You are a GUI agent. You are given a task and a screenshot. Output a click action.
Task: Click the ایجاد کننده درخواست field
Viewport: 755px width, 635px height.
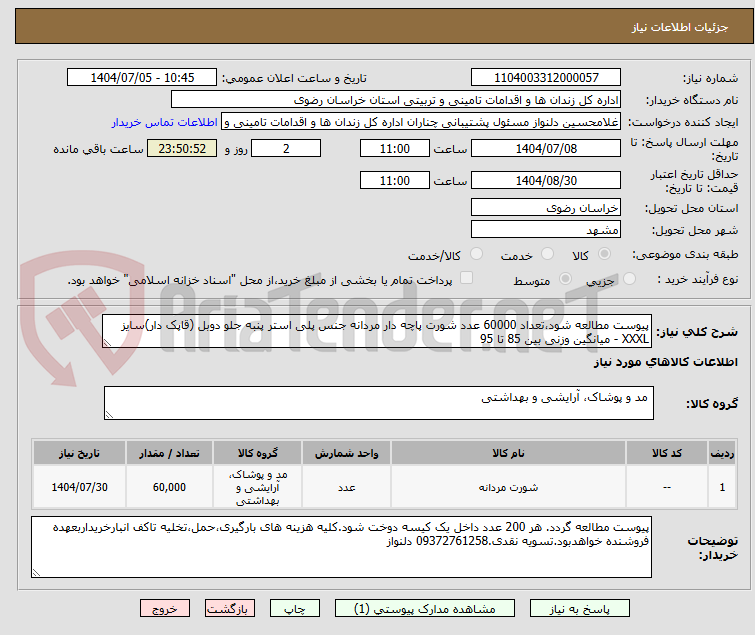click(421, 122)
